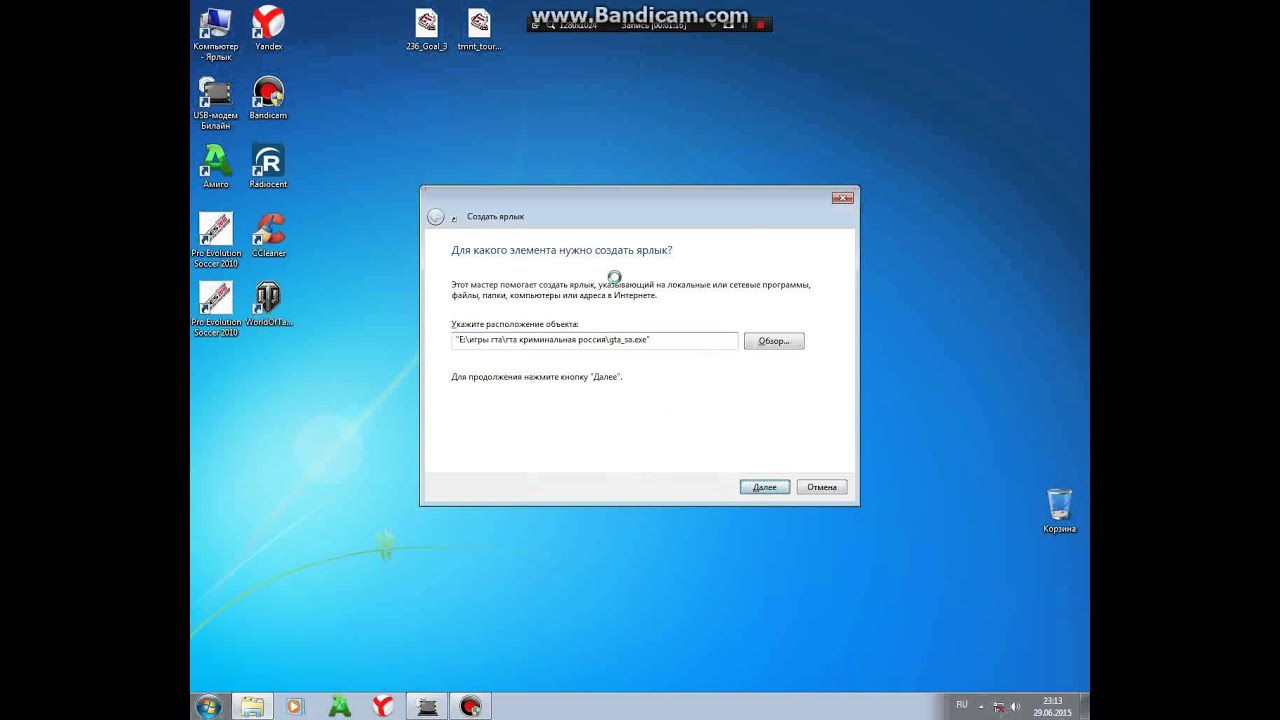The height and width of the screenshot is (720, 1280).
Task: Open media player taskbar icon
Action: click(294, 706)
